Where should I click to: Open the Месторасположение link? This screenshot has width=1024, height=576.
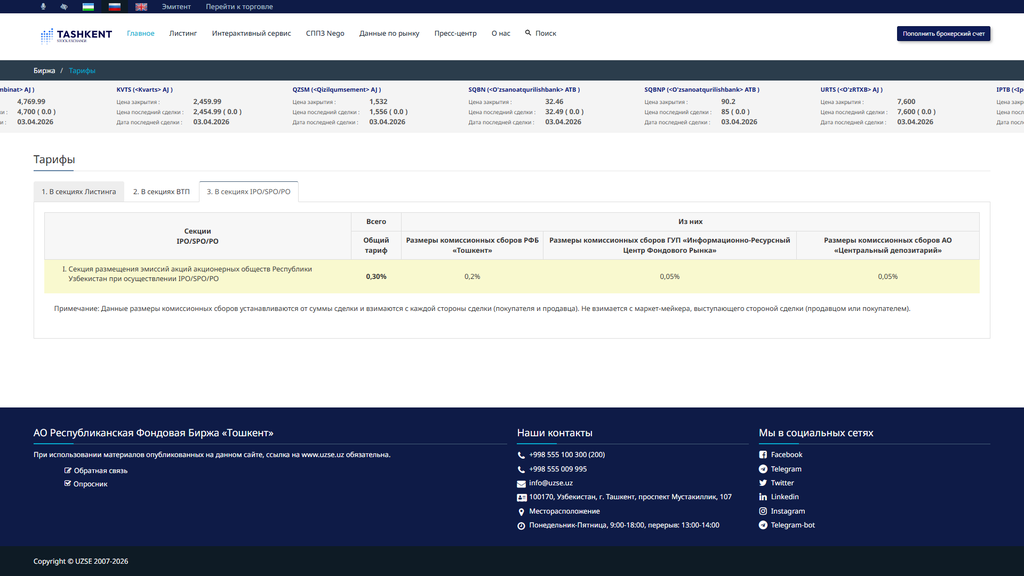click(564, 511)
